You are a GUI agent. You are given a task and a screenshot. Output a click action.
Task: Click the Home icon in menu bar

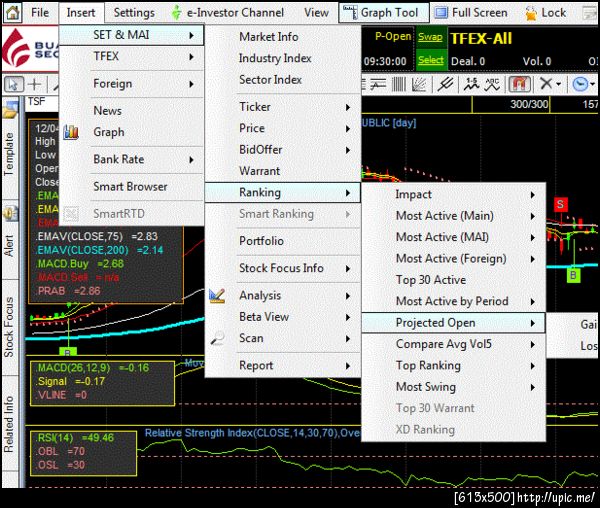[12, 13]
